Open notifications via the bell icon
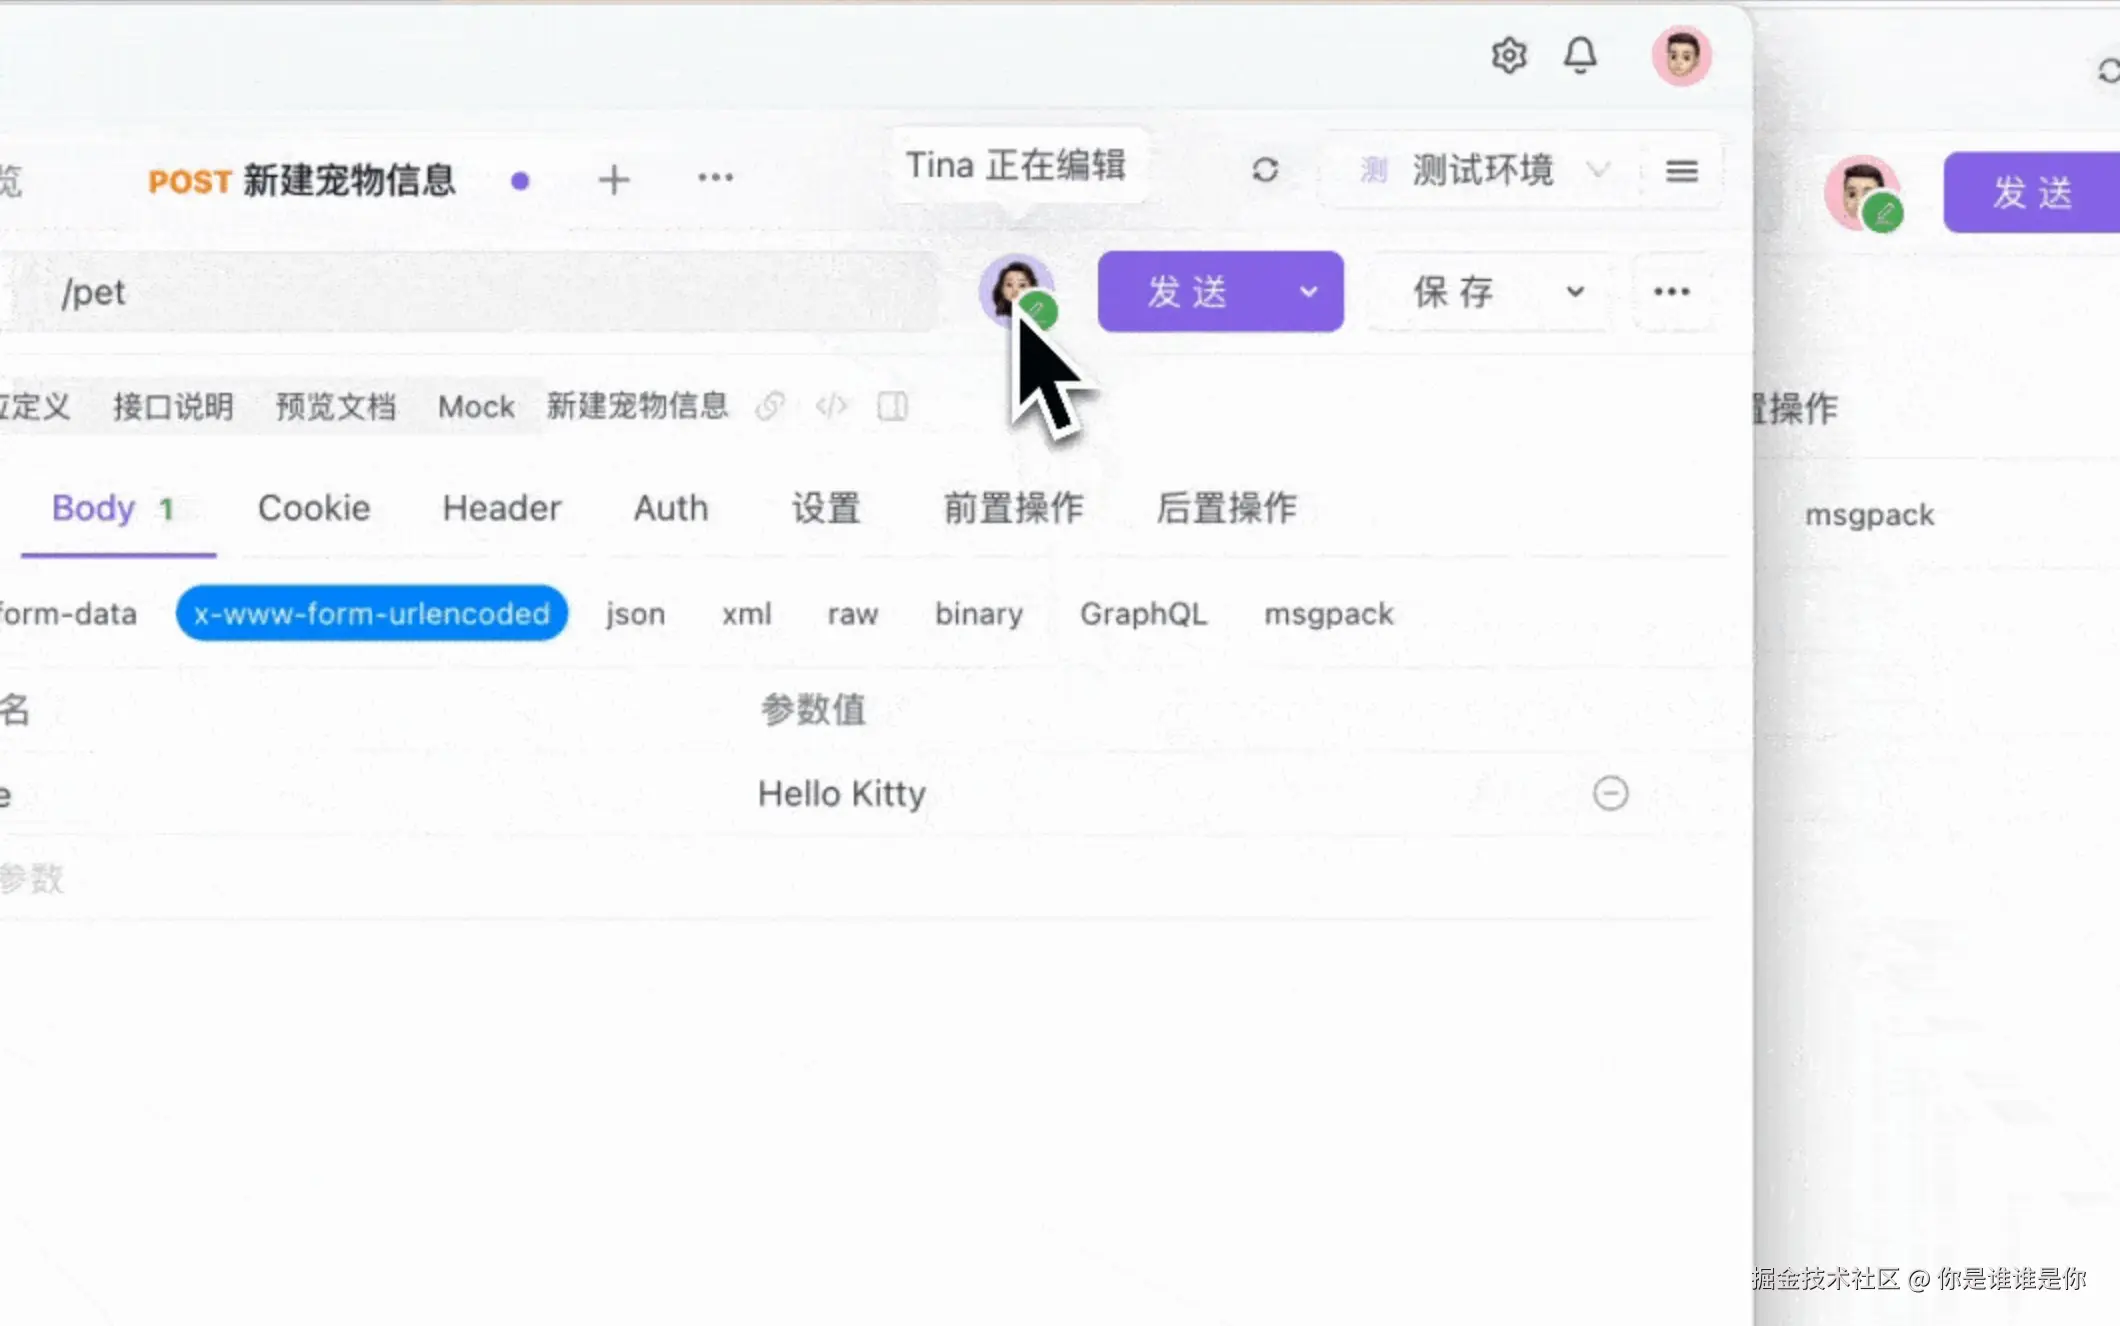Screen dimensions: 2120x1326 (x=1580, y=55)
